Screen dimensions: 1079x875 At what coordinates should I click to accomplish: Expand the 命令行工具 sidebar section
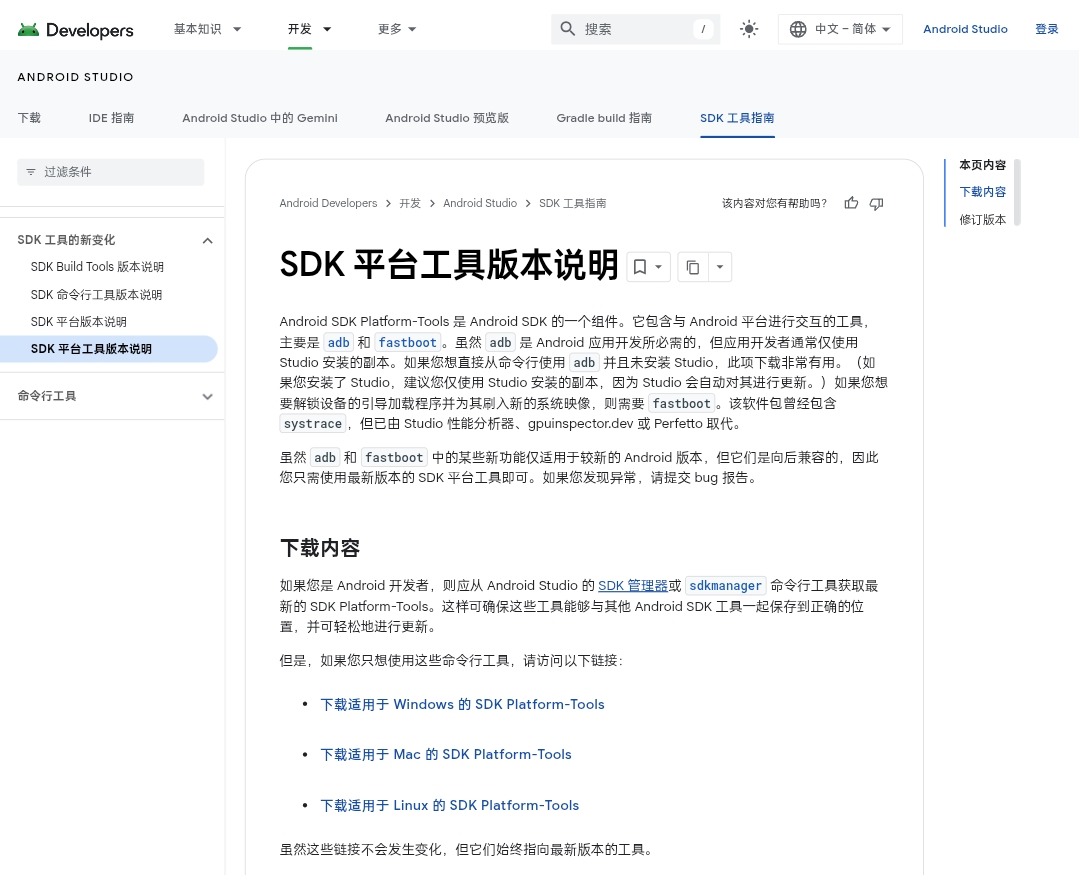tap(207, 396)
